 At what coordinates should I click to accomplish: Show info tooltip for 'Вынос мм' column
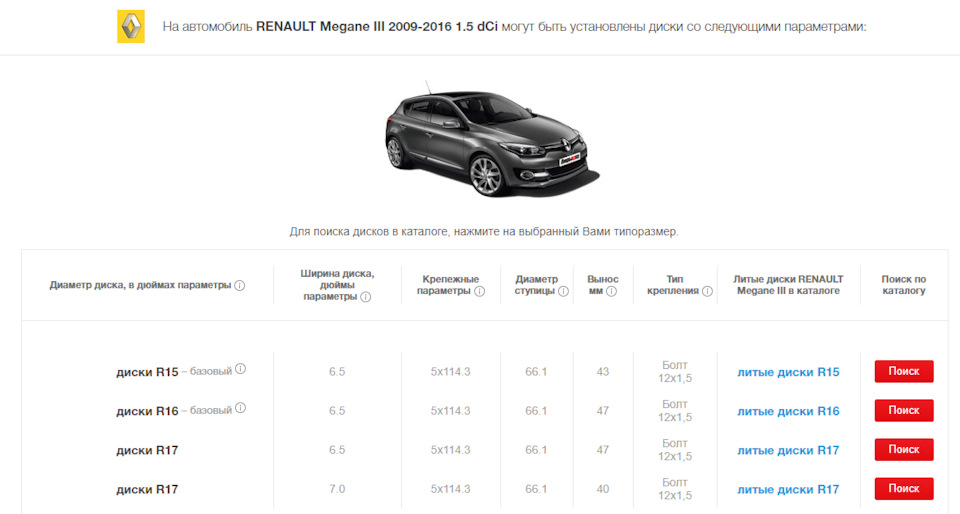point(611,291)
